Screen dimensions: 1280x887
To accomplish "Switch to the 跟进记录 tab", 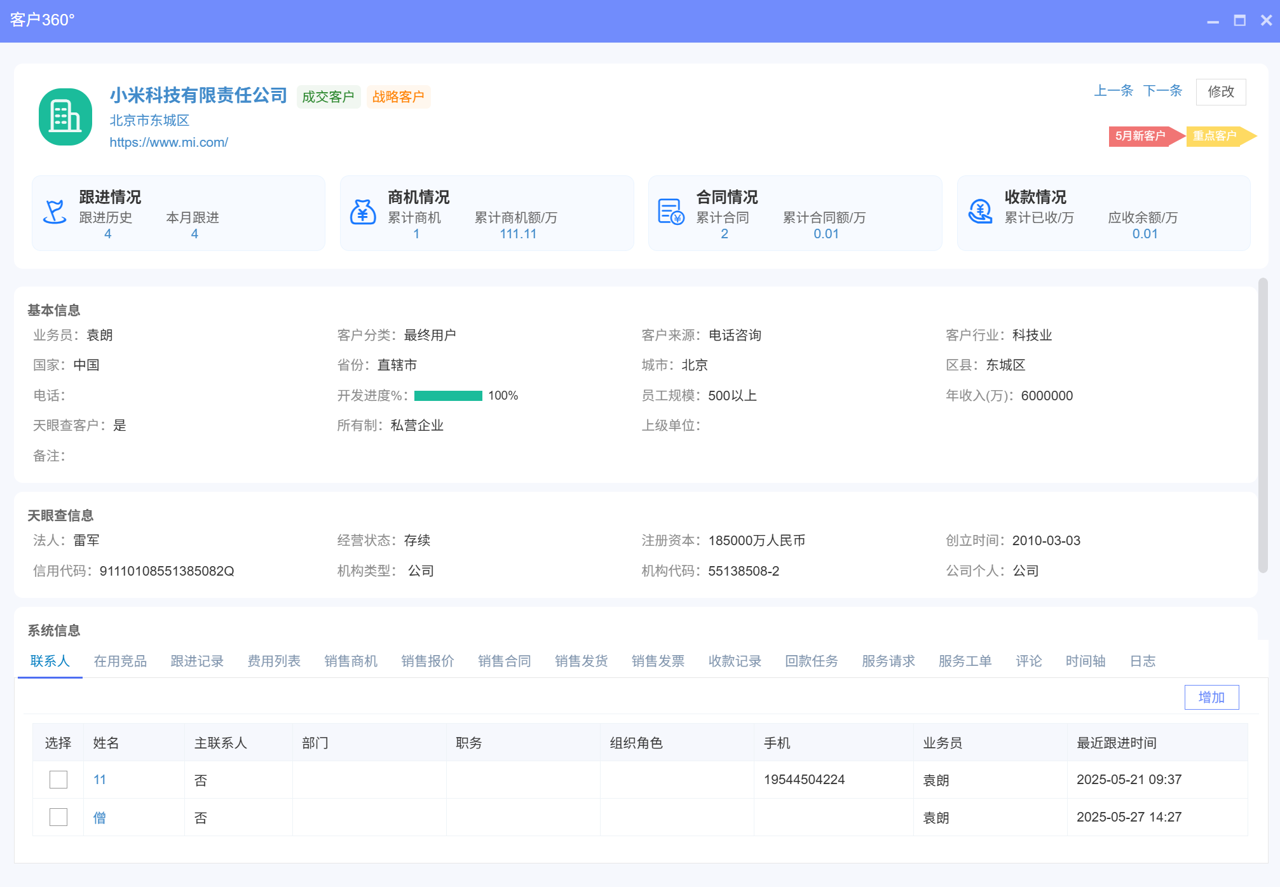I will (x=197, y=661).
